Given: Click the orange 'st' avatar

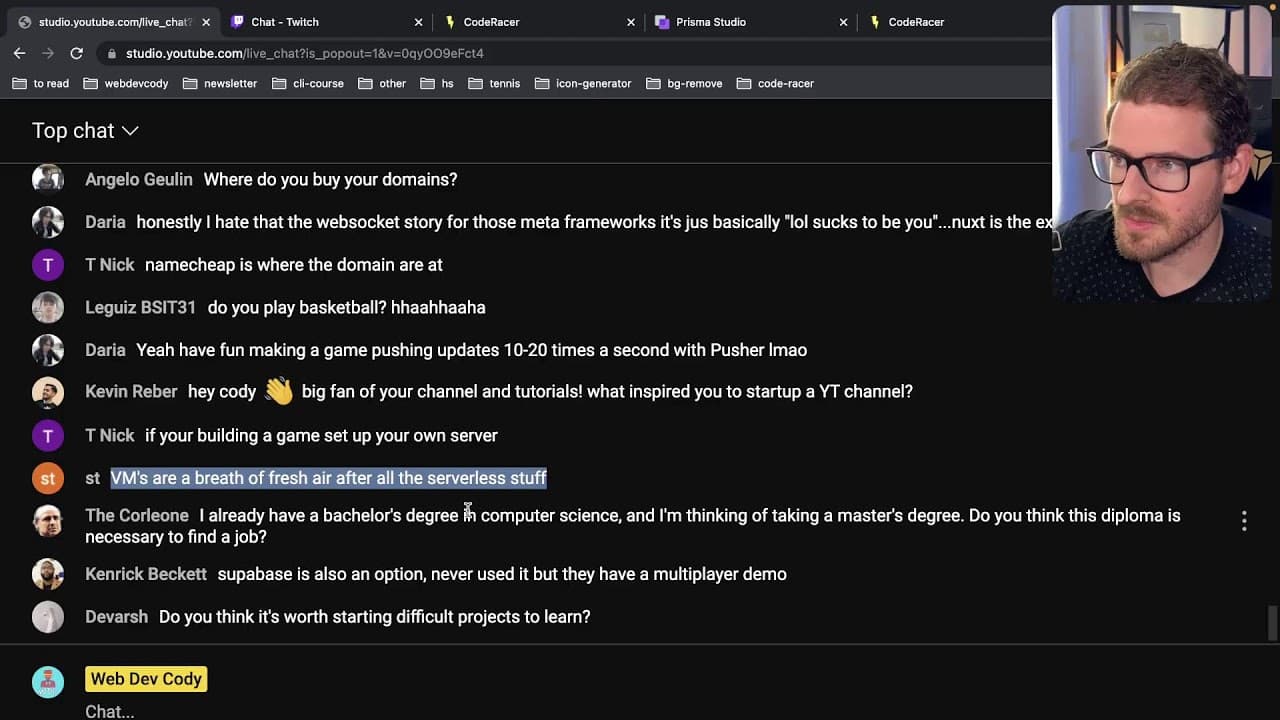Looking at the screenshot, I should point(48,478).
